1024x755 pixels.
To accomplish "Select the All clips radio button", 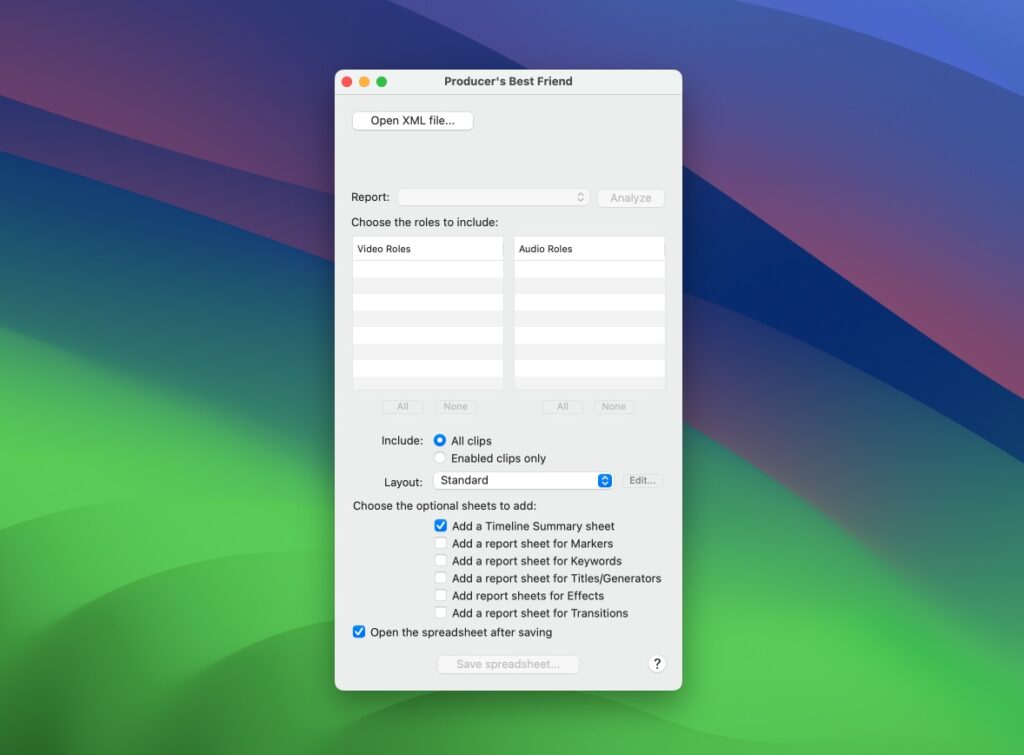I will coord(440,440).
